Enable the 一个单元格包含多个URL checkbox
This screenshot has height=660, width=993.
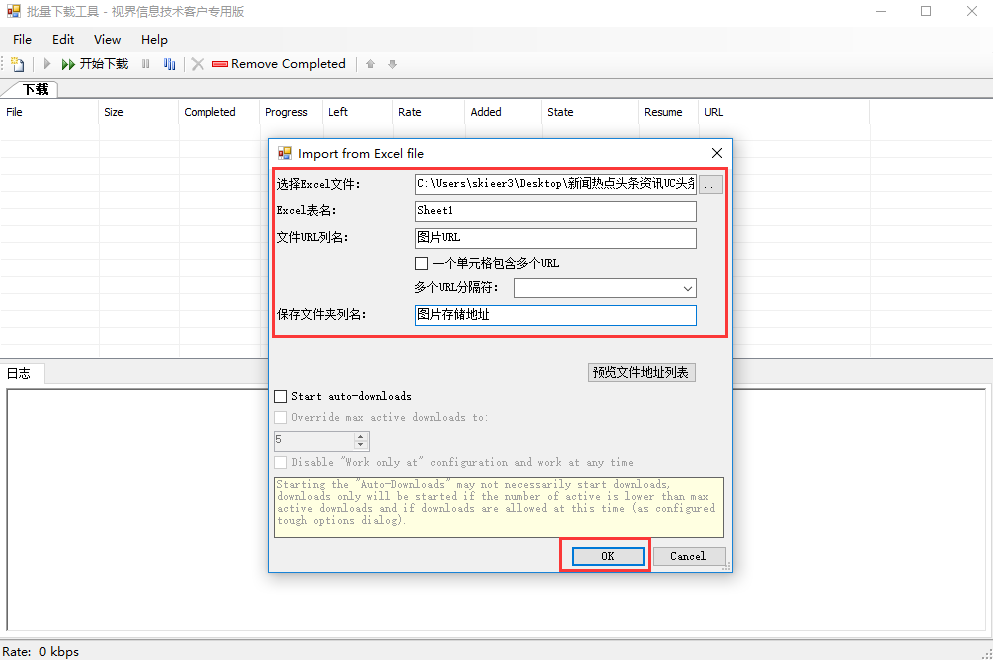[422, 264]
